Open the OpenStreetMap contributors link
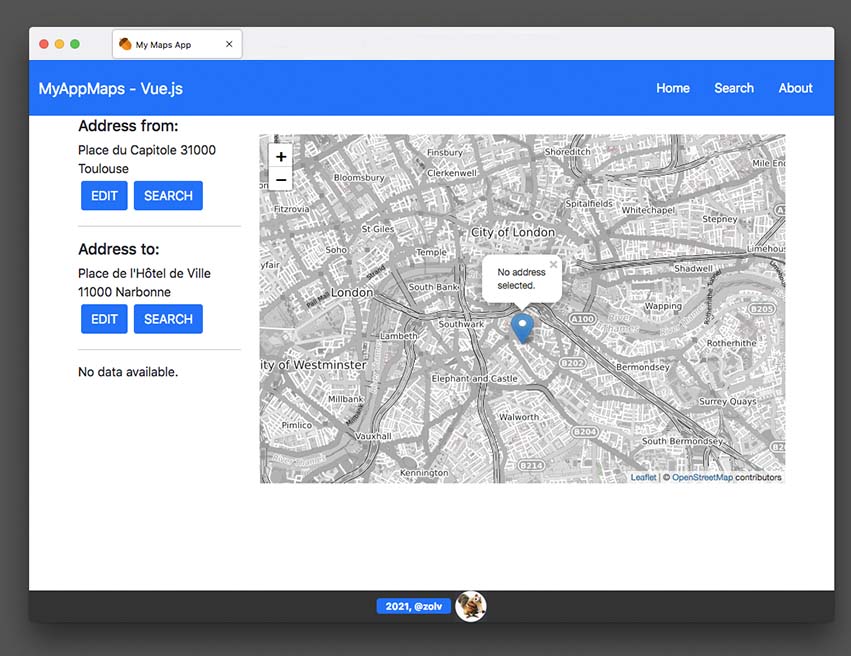Image resolution: width=851 pixels, height=656 pixels. [x=702, y=477]
